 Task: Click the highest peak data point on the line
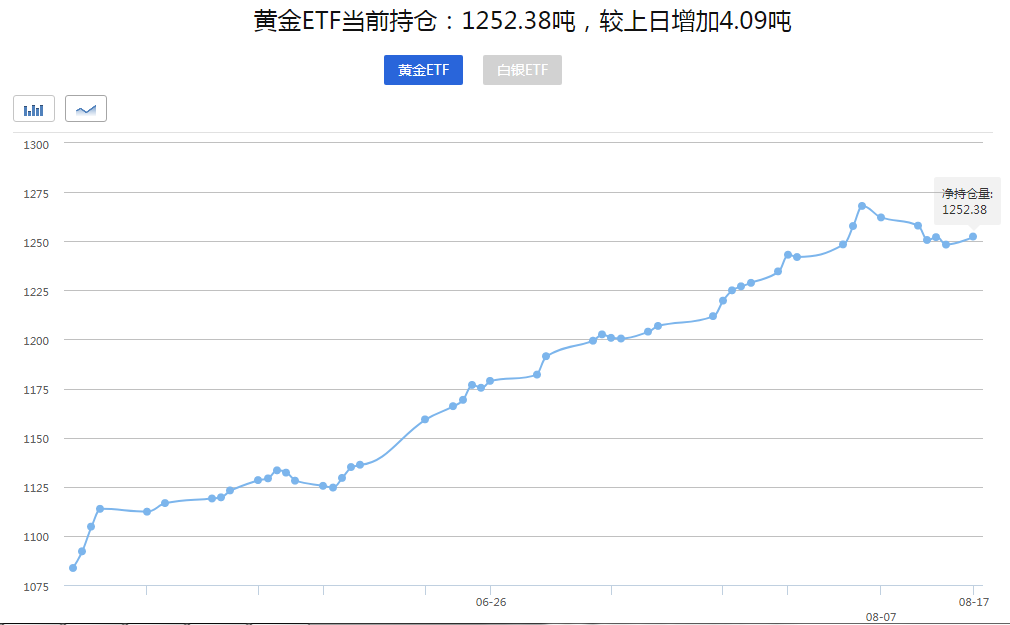[x=862, y=206]
